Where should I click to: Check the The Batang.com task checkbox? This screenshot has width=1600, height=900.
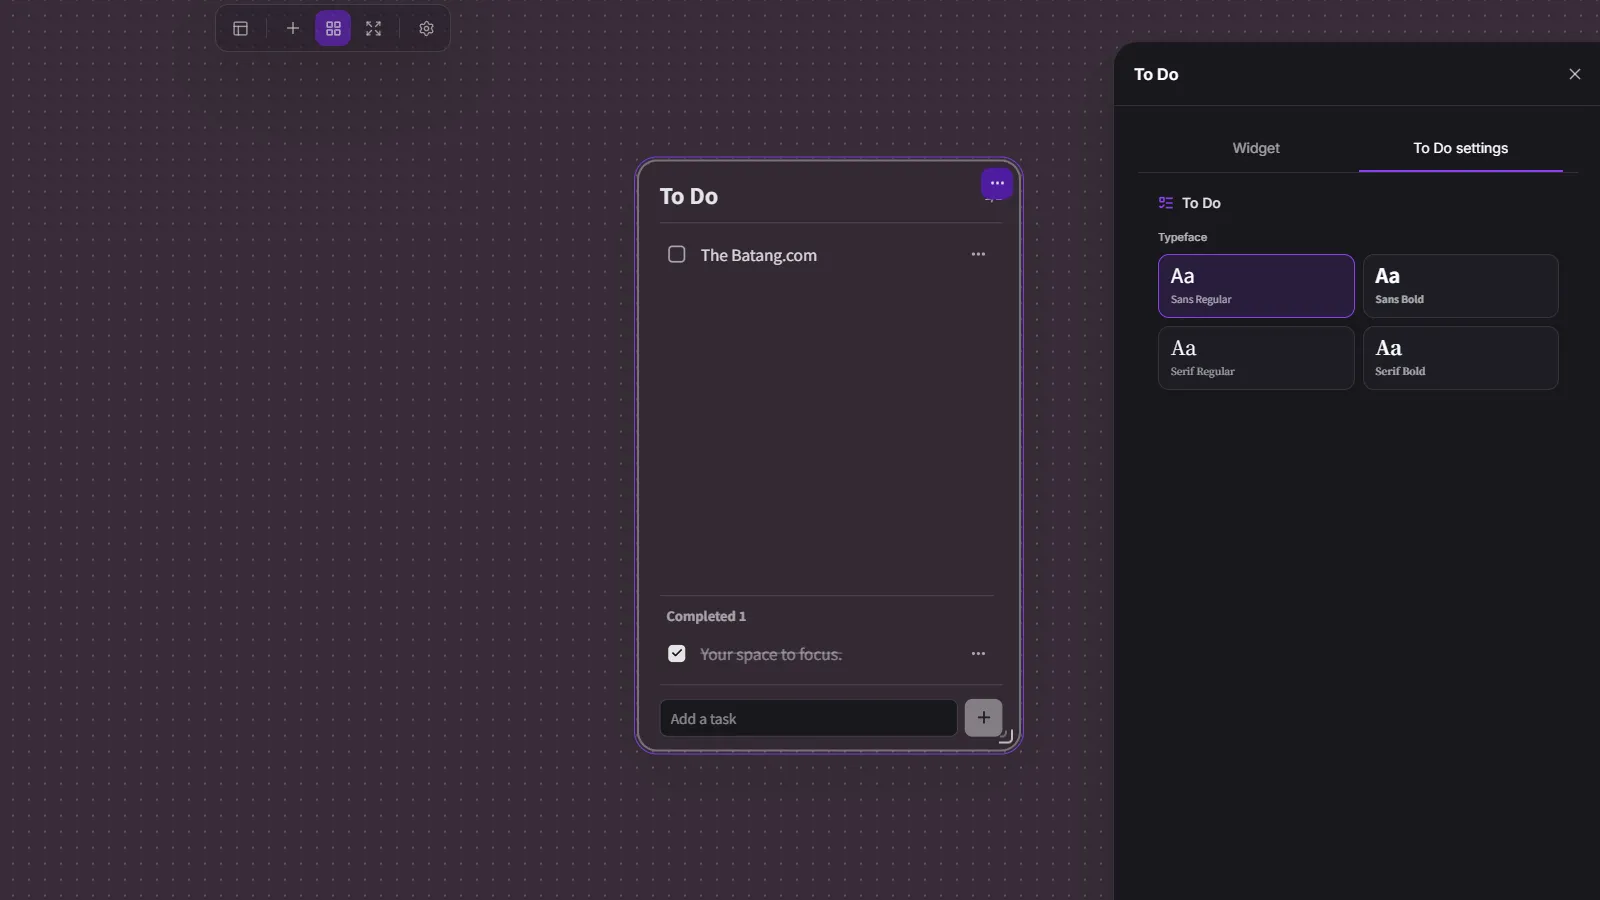[677, 255]
